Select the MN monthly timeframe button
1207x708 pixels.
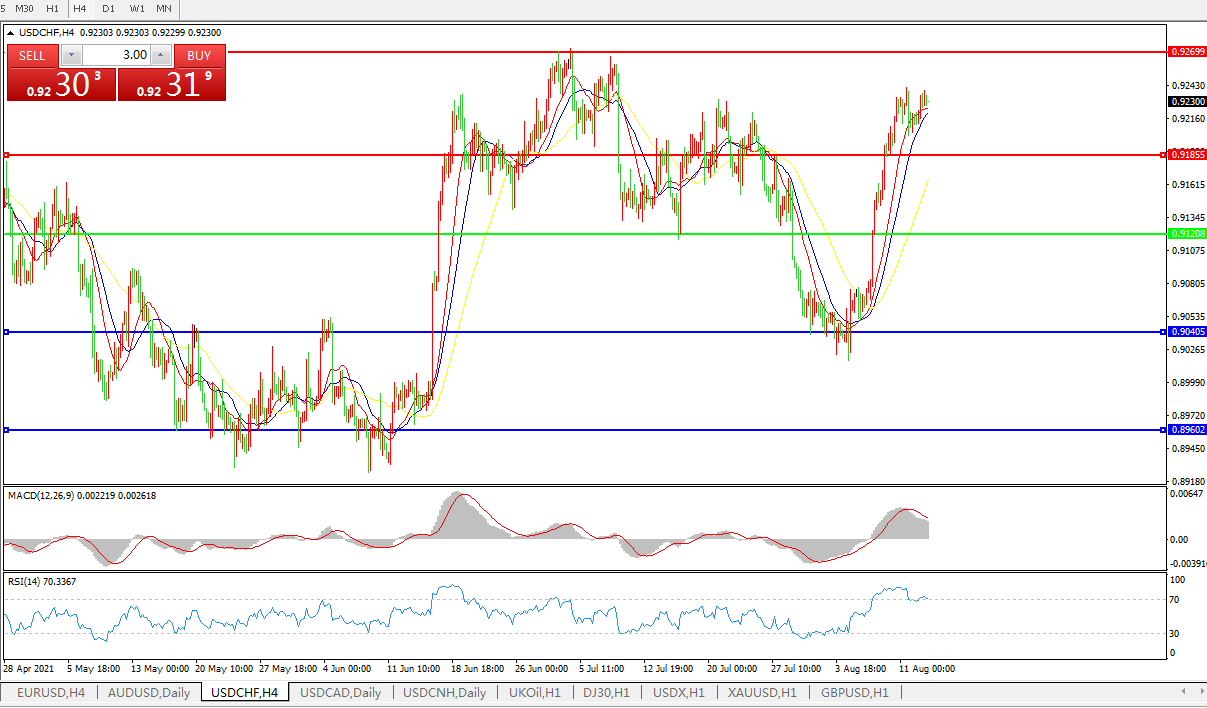tap(164, 8)
